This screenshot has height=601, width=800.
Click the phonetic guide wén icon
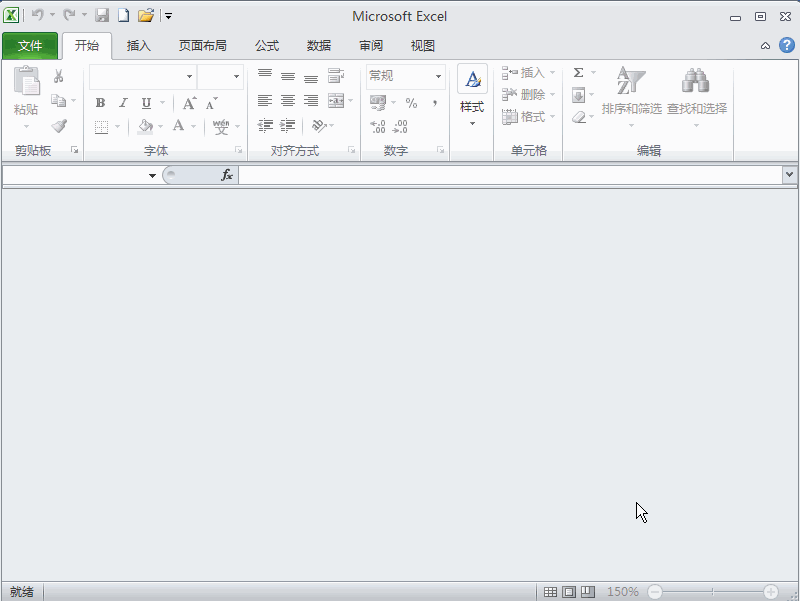(x=221, y=127)
